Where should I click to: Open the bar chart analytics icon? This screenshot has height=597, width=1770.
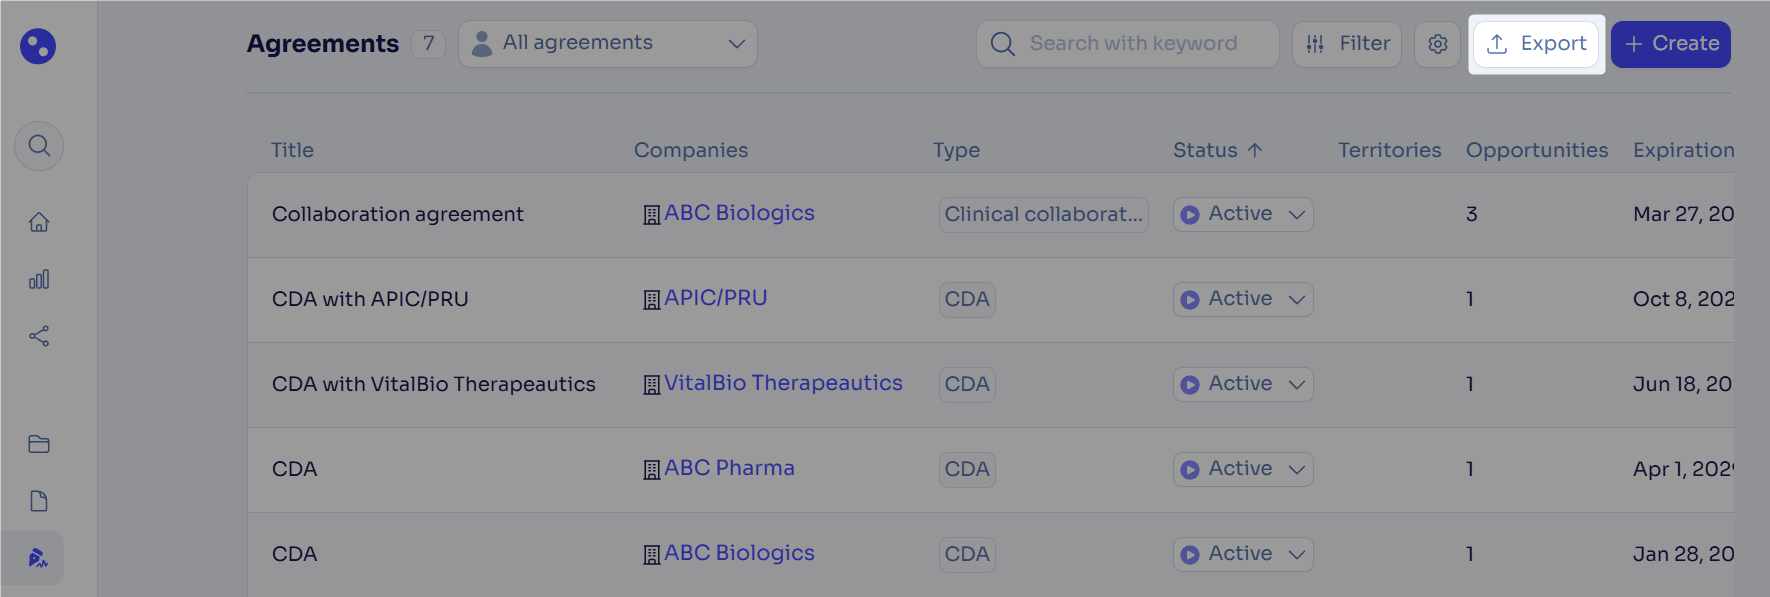click(39, 279)
